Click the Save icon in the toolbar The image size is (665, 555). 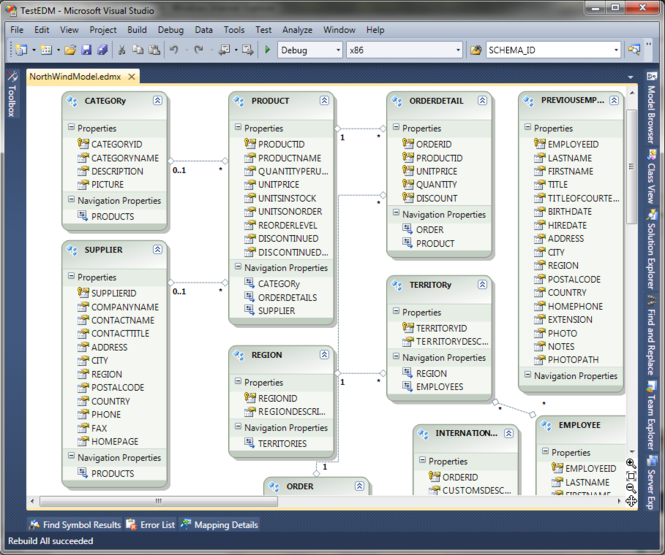coord(86,50)
